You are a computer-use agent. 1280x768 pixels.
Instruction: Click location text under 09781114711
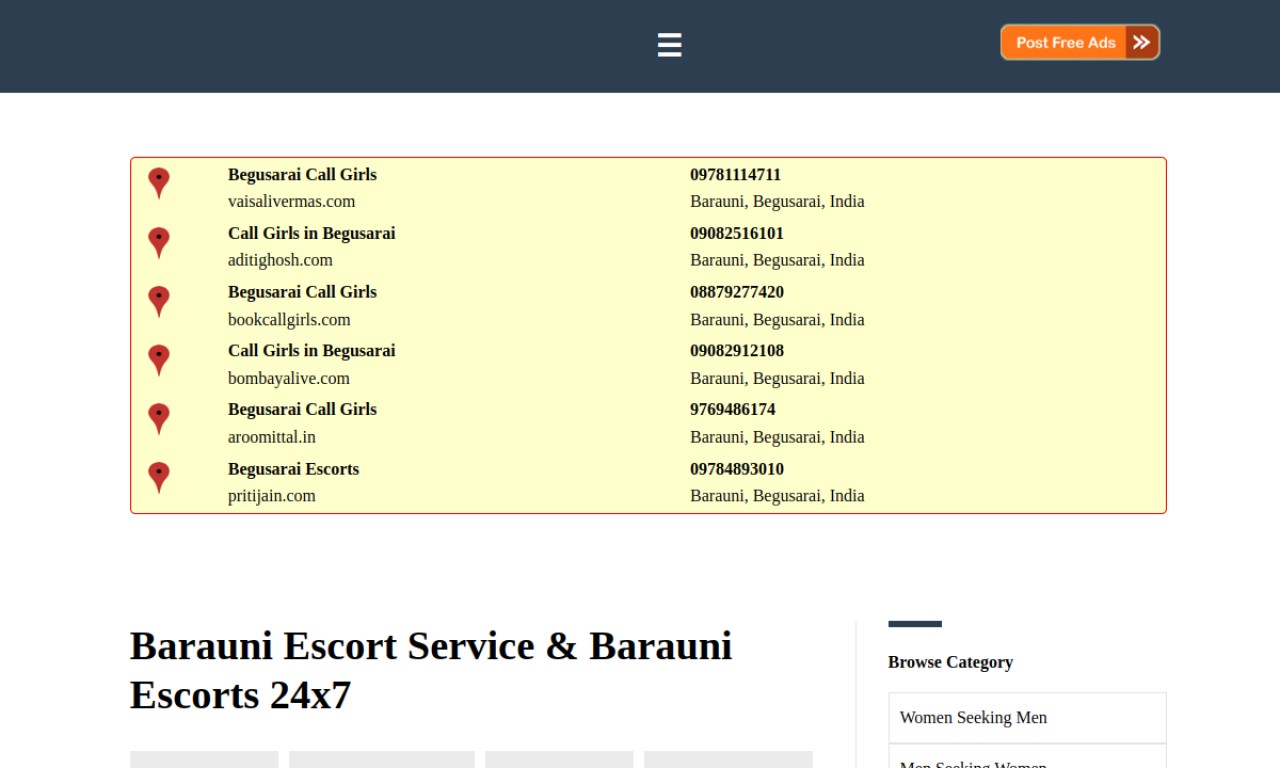coord(777,201)
